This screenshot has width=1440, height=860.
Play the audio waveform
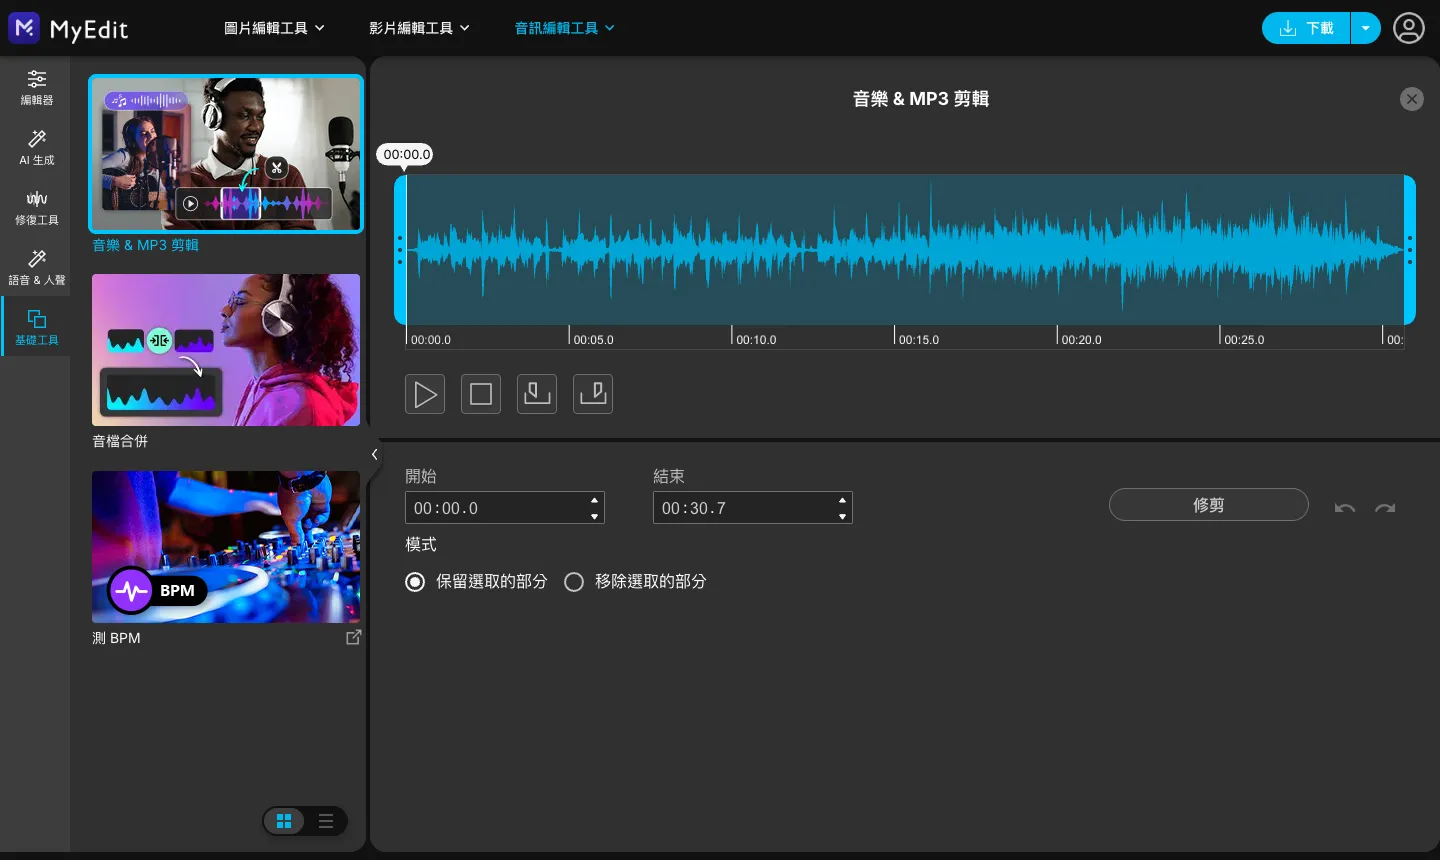(x=425, y=394)
